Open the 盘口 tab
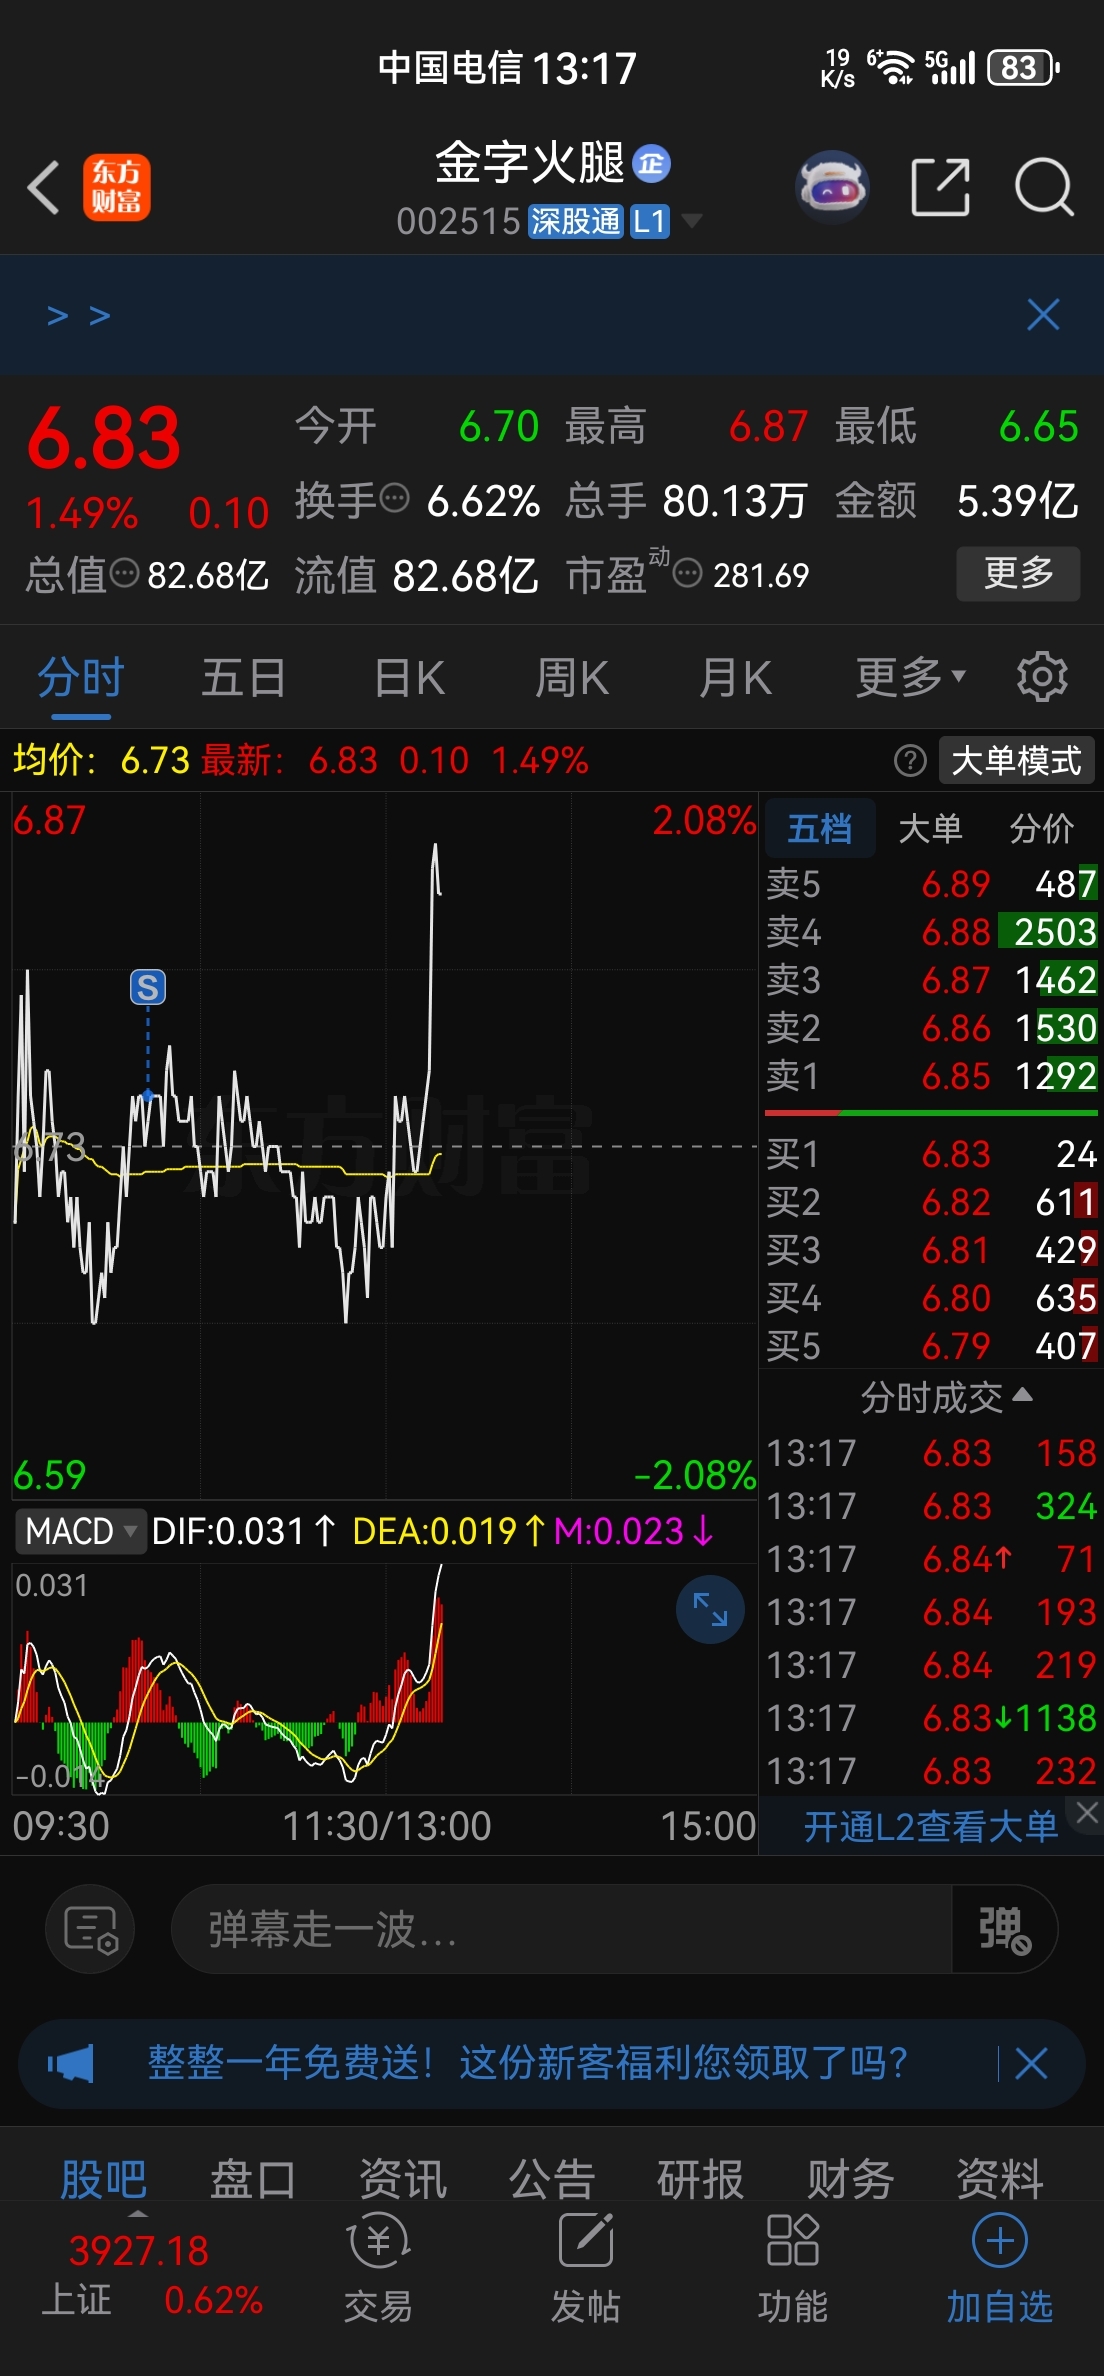Viewport: 1104px width, 2376px height. click(x=253, y=2181)
